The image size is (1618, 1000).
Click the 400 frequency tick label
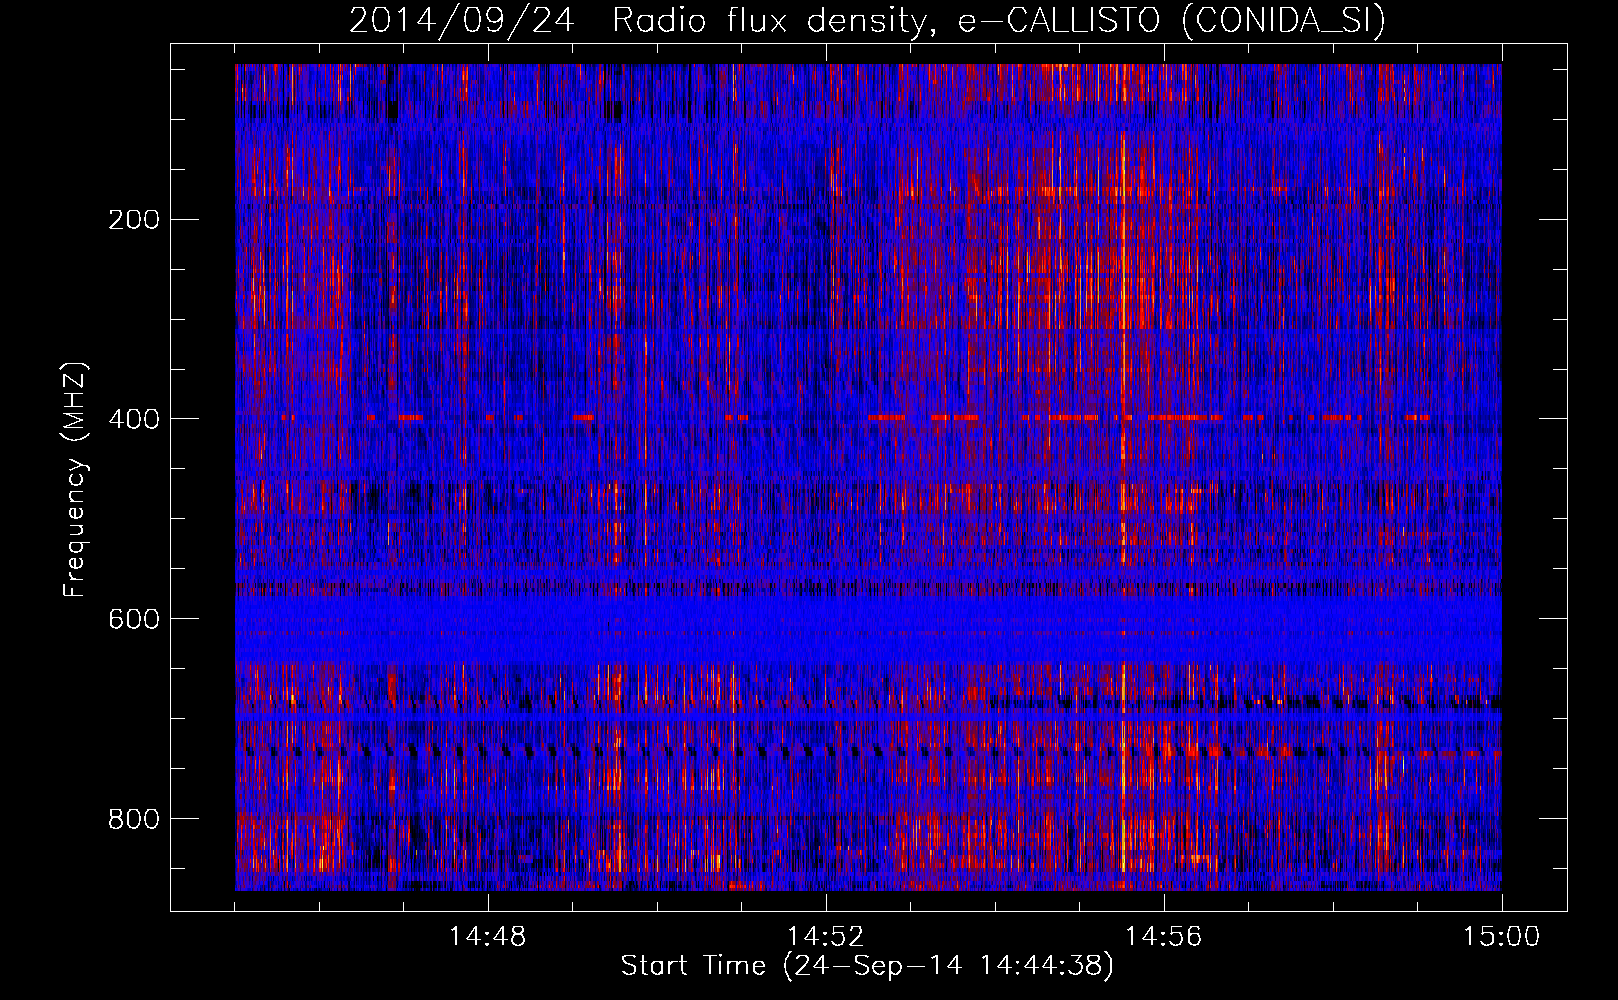pyautogui.click(x=133, y=419)
